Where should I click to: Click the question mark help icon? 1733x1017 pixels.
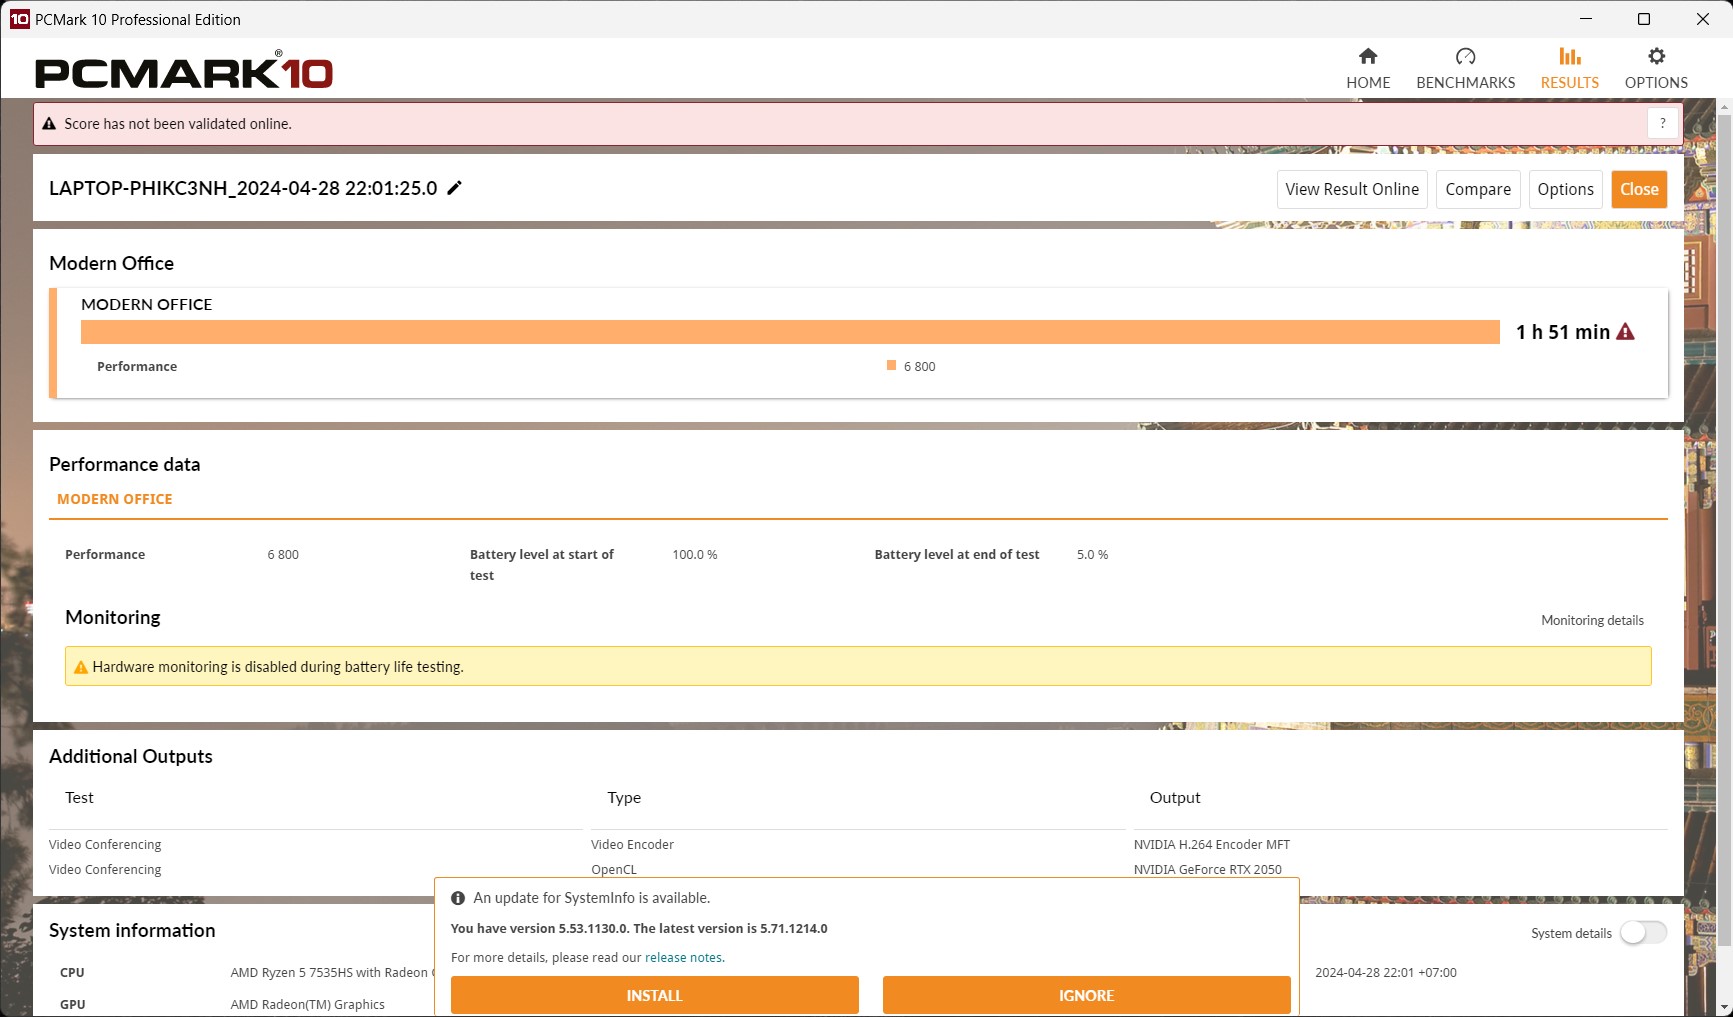pyautogui.click(x=1662, y=123)
